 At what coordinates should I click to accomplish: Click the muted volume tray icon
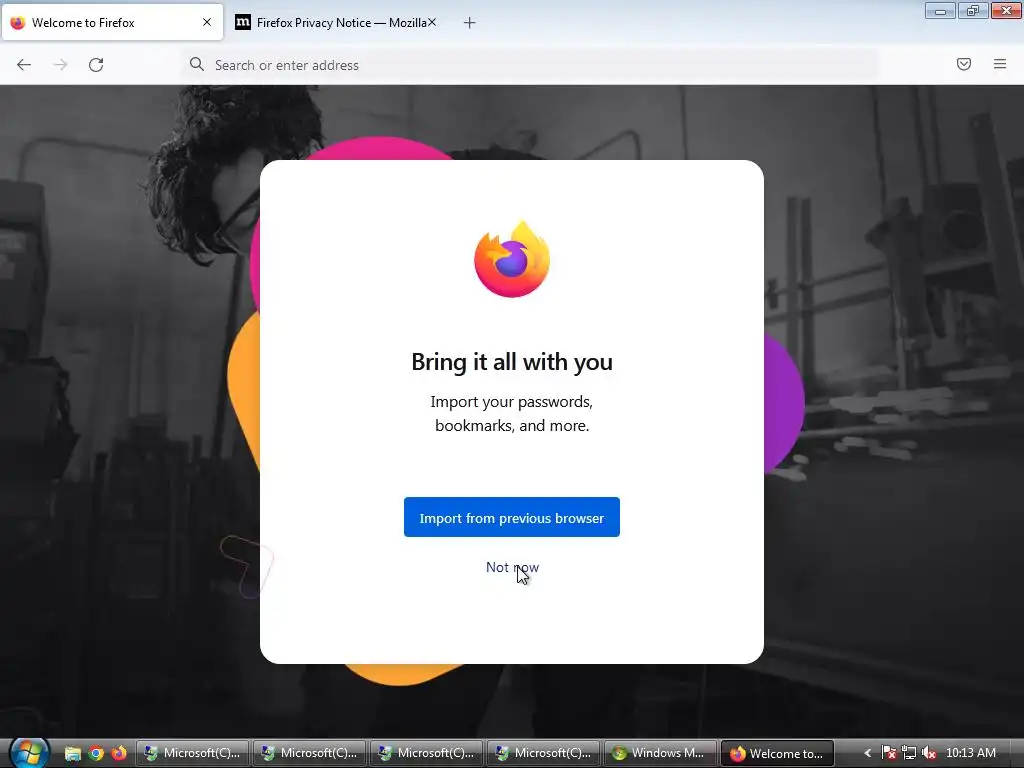pyautogui.click(x=928, y=753)
